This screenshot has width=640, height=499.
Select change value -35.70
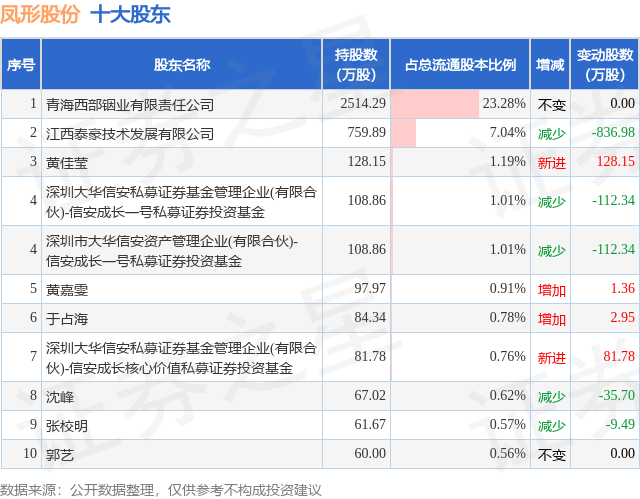tap(617, 395)
